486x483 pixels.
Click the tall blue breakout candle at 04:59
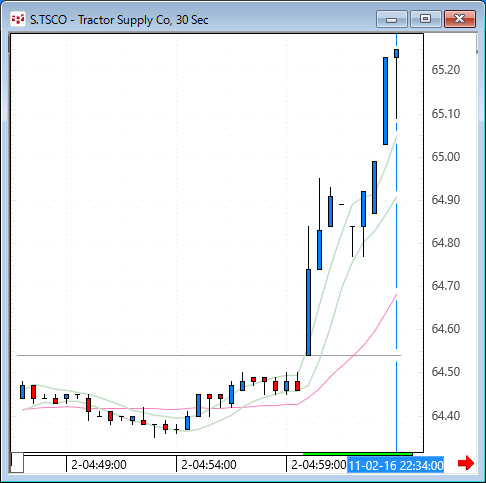coord(308,312)
